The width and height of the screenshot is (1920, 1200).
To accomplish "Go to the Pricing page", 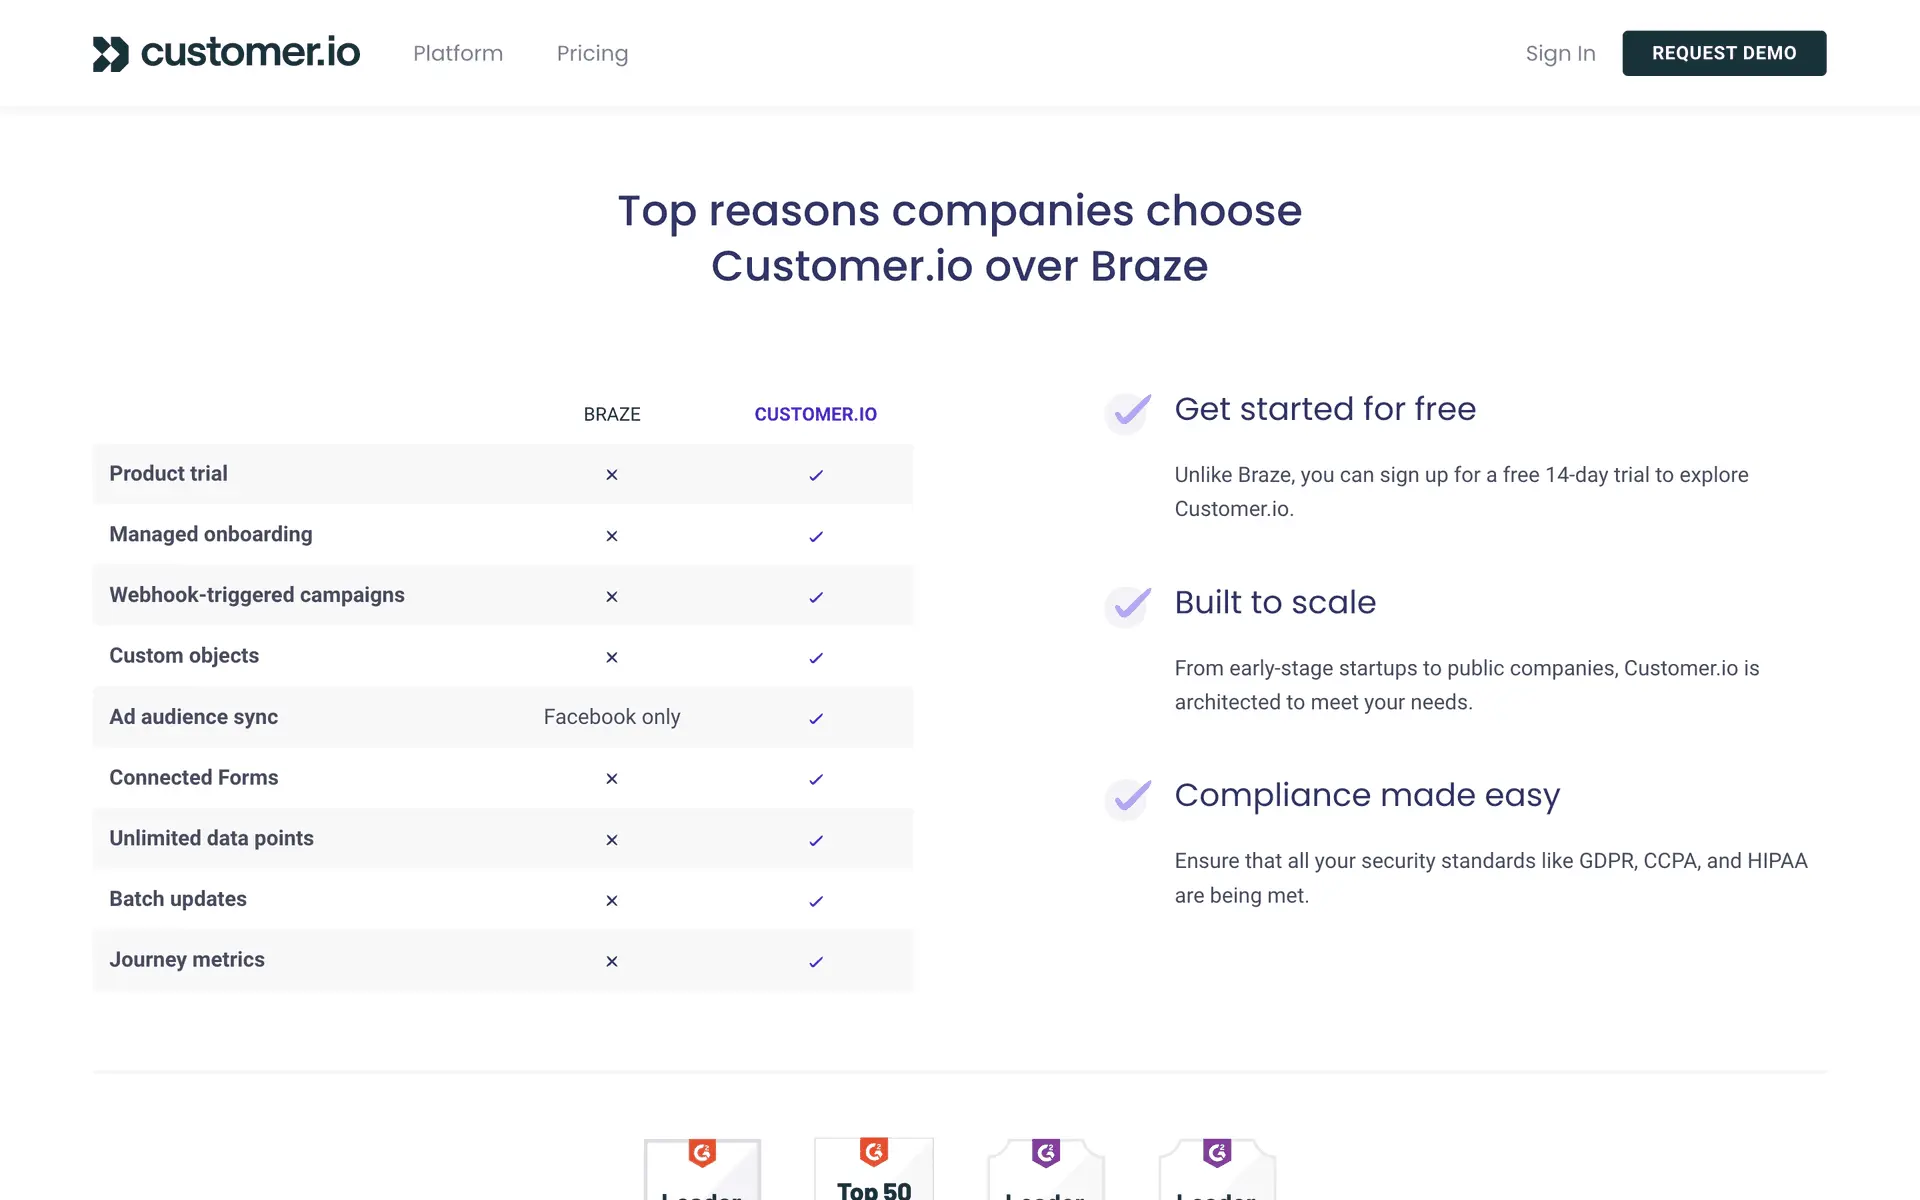I will point(592,54).
